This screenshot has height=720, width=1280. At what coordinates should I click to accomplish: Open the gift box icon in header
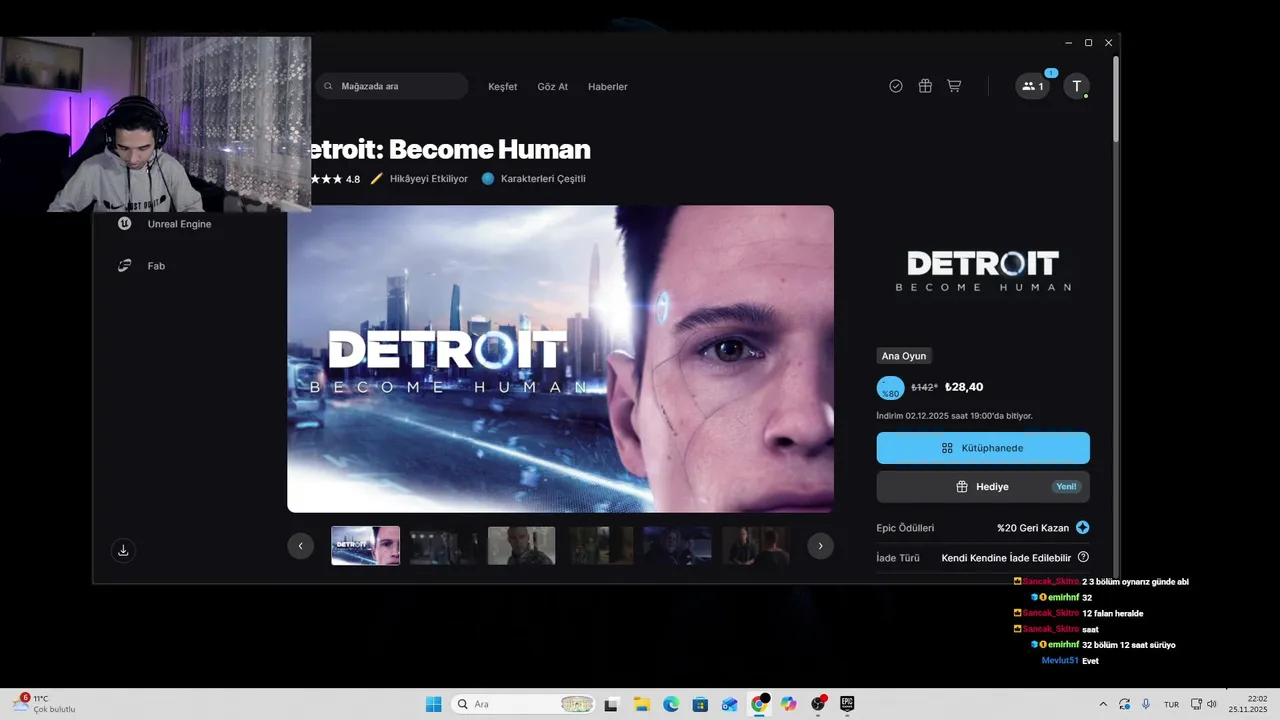click(x=925, y=86)
